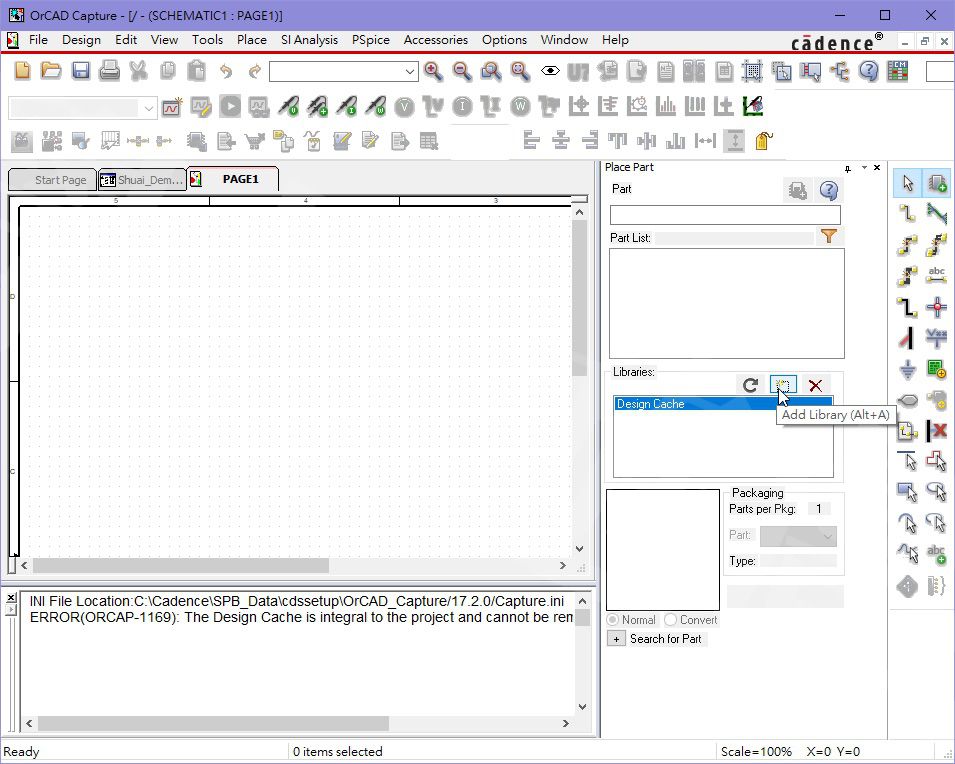This screenshot has height=764, width=955.
Task: Open Place Part panel options arrow
Action: click(x=864, y=168)
